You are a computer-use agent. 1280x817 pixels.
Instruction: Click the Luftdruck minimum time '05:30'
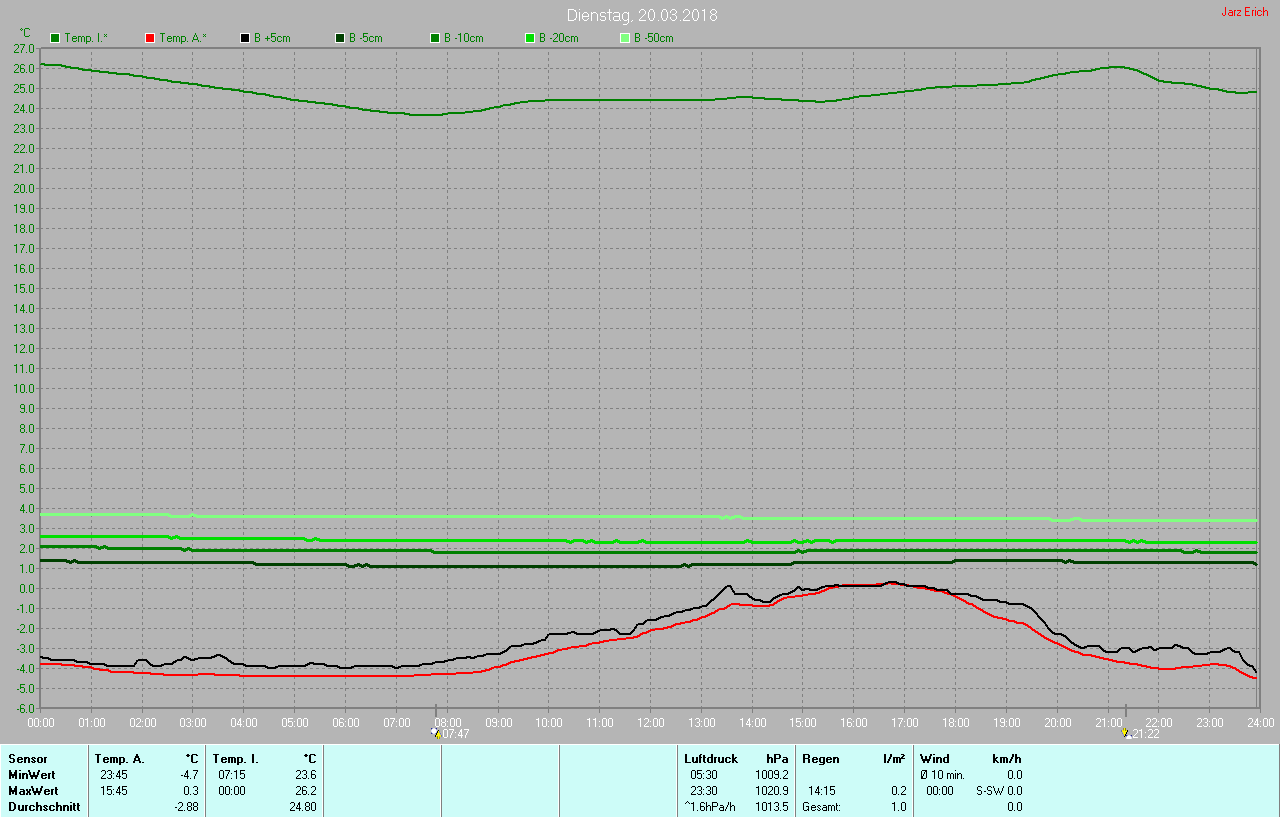point(703,775)
